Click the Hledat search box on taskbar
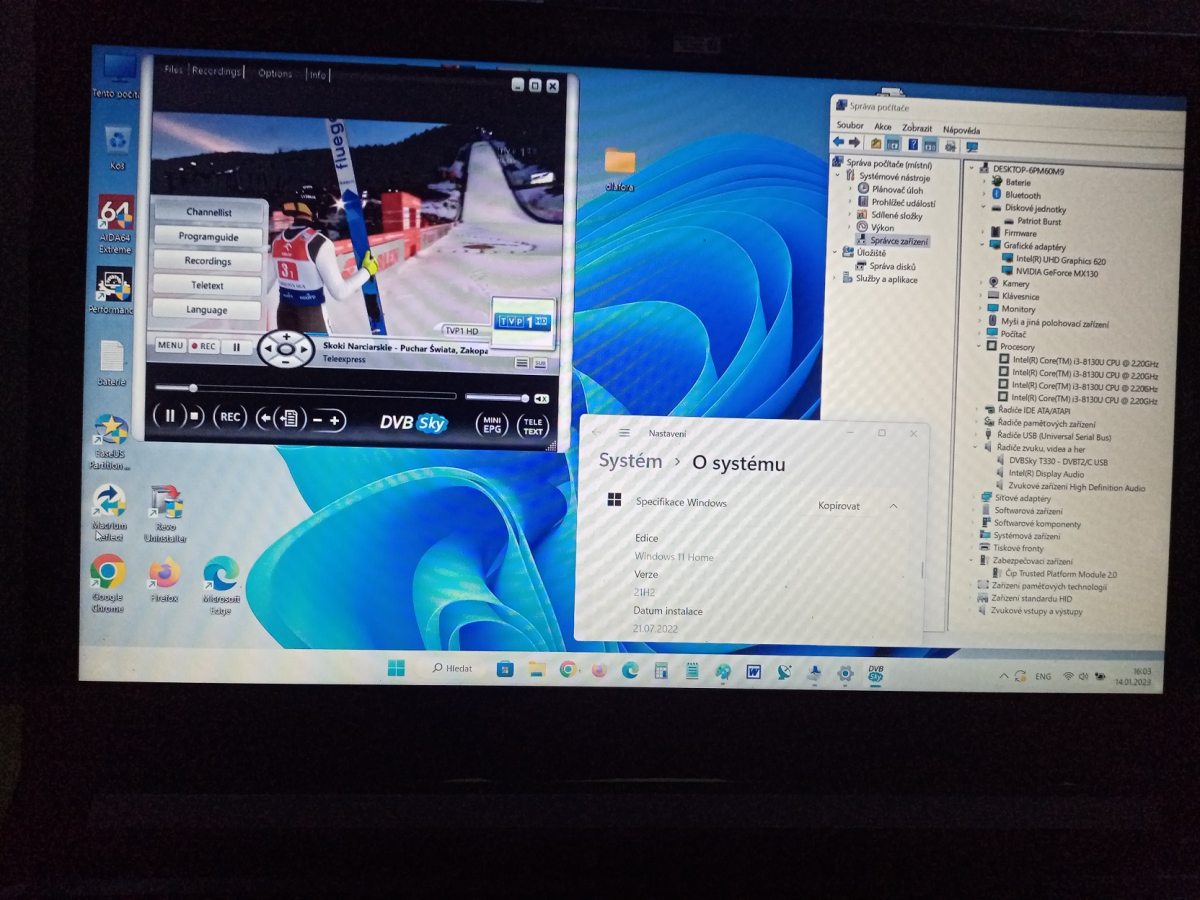The width and height of the screenshot is (1200, 900). point(453,668)
